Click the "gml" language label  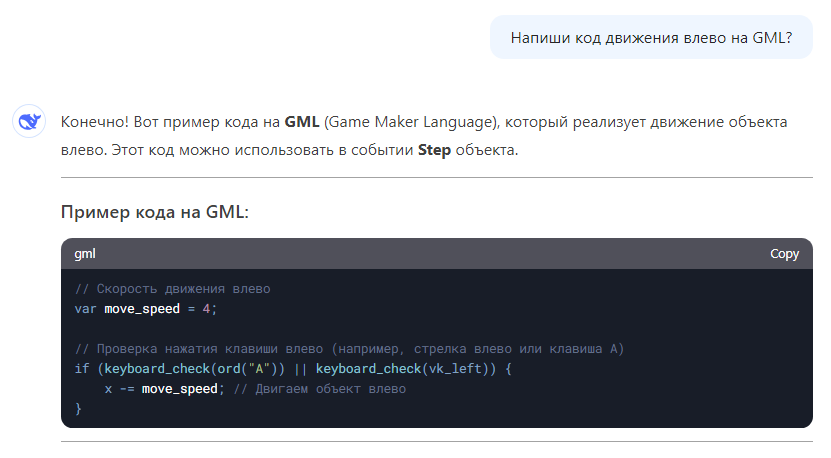click(x=85, y=254)
